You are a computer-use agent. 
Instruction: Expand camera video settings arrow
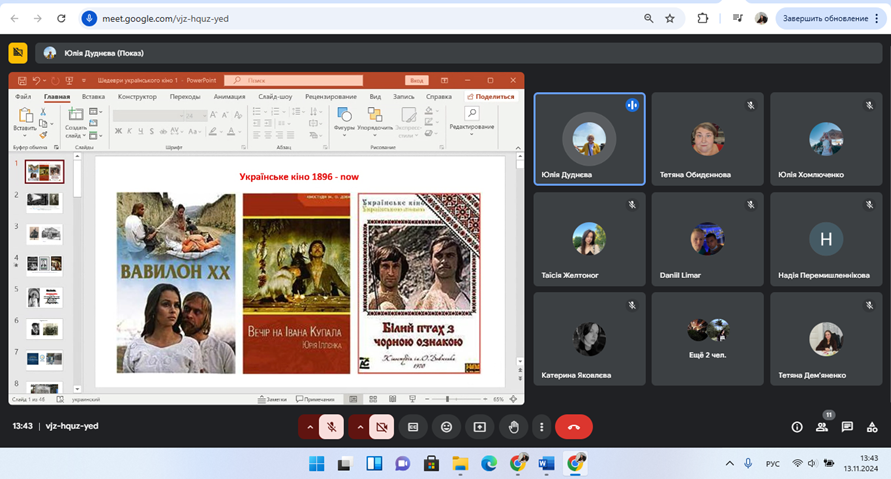click(360, 427)
